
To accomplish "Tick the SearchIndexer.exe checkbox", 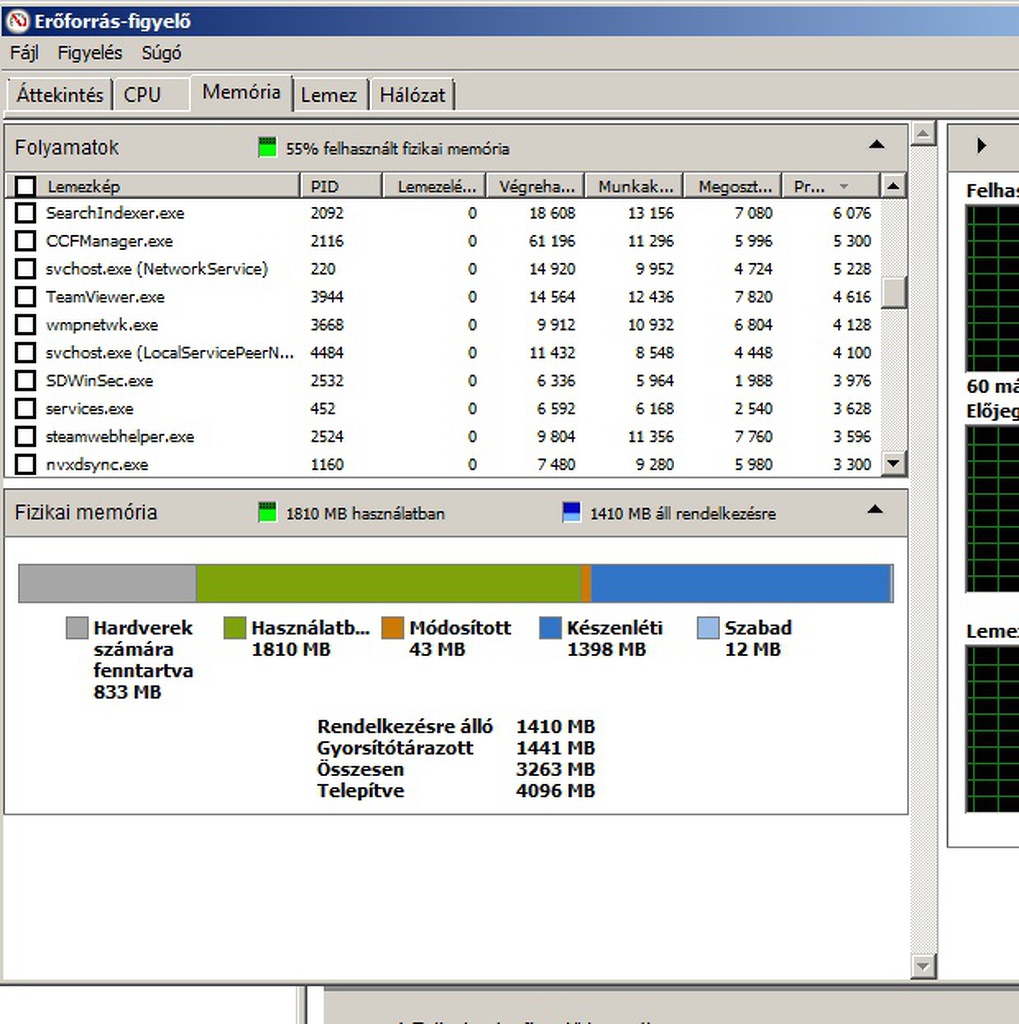I will [25, 212].
